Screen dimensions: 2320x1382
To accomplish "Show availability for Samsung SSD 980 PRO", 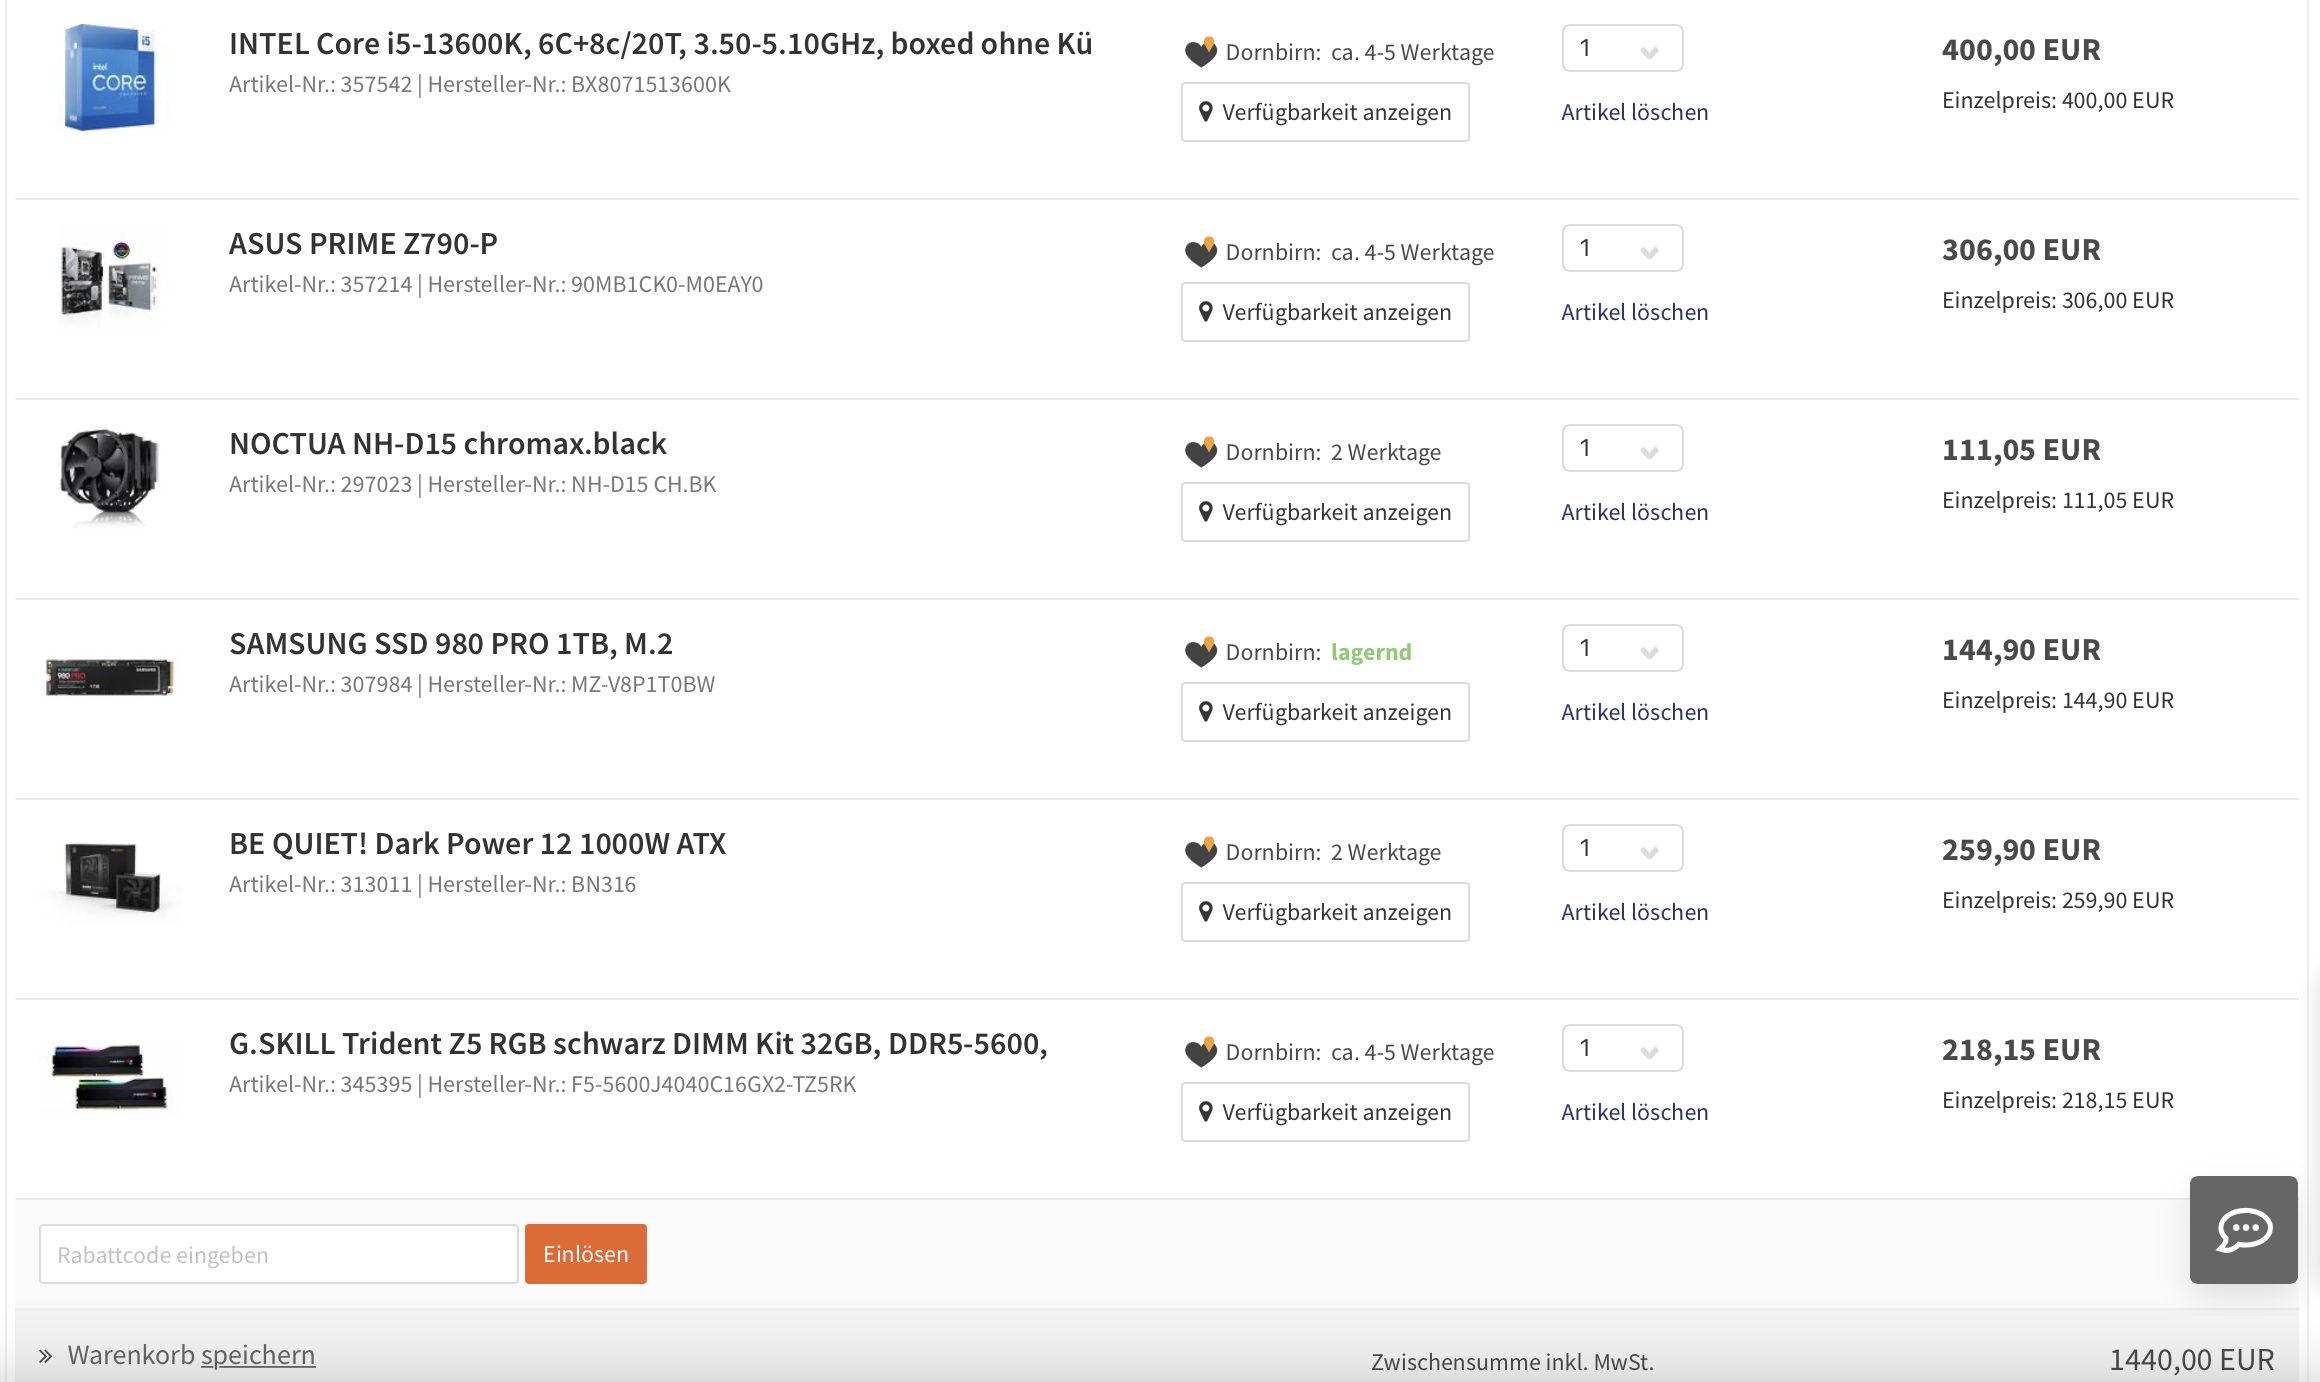I will 1325,712.
